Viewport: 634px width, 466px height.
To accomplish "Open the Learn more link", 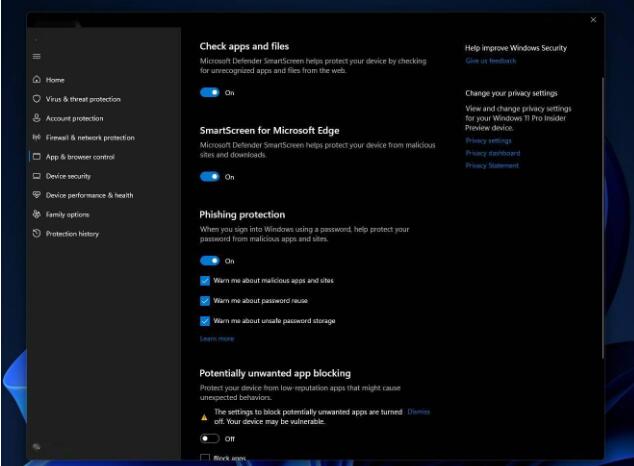I will [216, 339].
